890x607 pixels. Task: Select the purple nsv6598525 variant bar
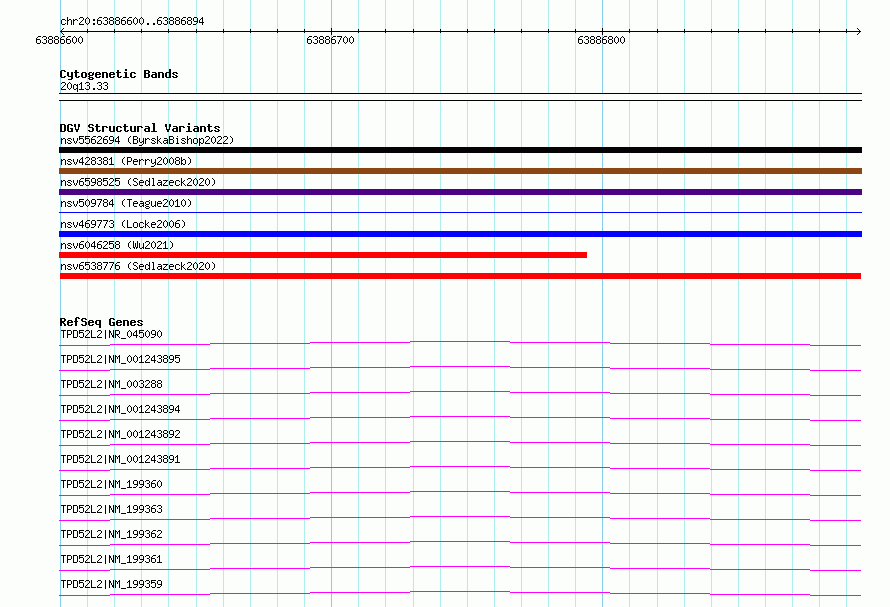tap(460, 192)
